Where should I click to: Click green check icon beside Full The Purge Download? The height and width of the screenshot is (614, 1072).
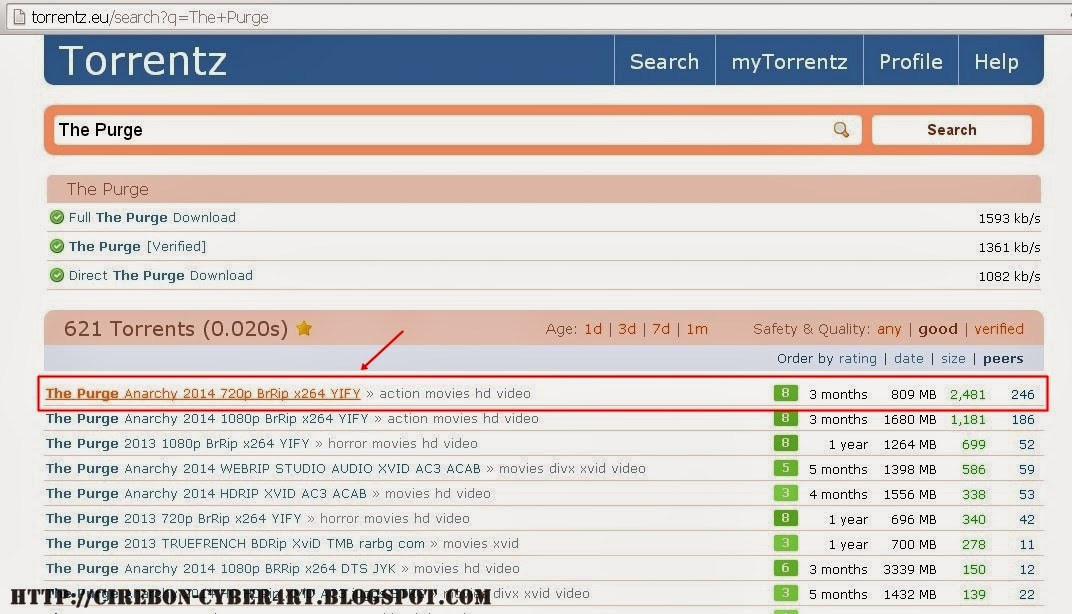57,217
